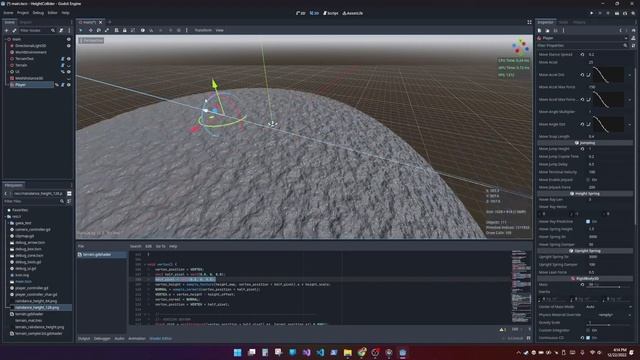Click the Perspective view button
Image resolution: width=640 pixels, height=360 pixels.
coord(91,40)
